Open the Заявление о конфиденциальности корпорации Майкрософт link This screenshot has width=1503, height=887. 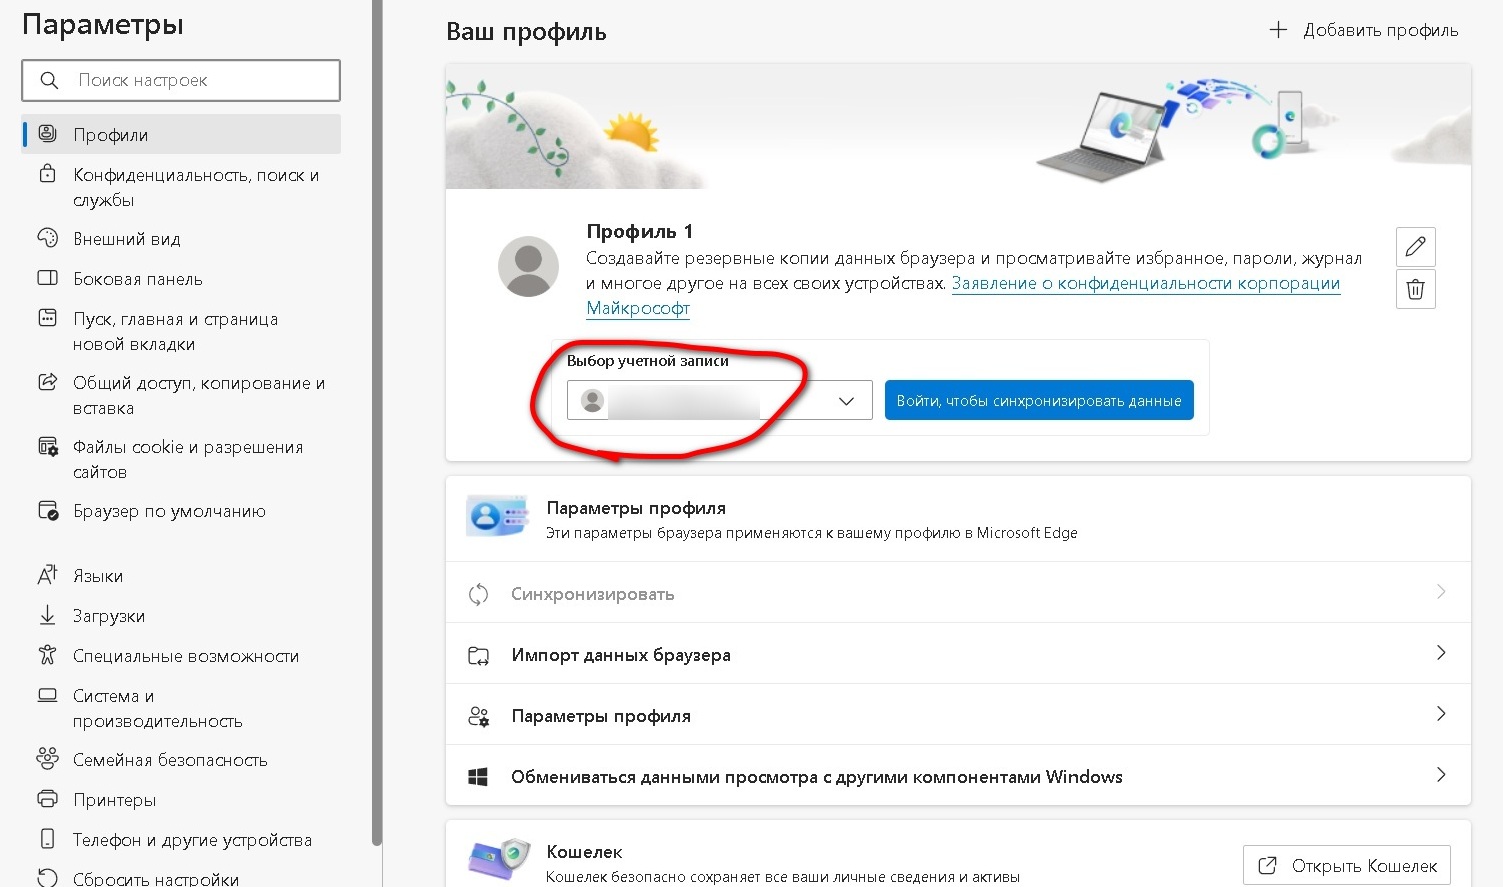pyautogui.click(x=1145, y=283)
